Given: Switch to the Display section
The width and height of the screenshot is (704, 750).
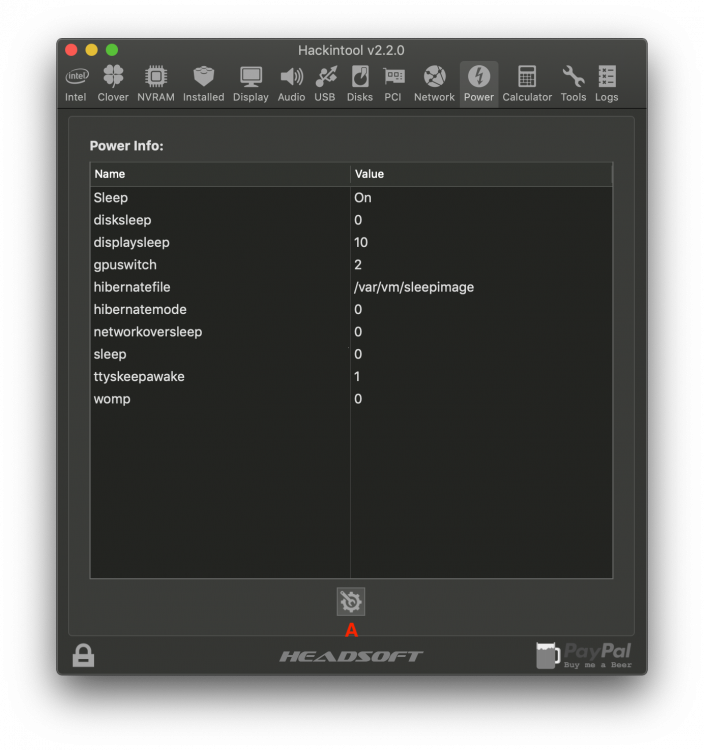Looking at the screenshot, I should click(x=251, y=84).
